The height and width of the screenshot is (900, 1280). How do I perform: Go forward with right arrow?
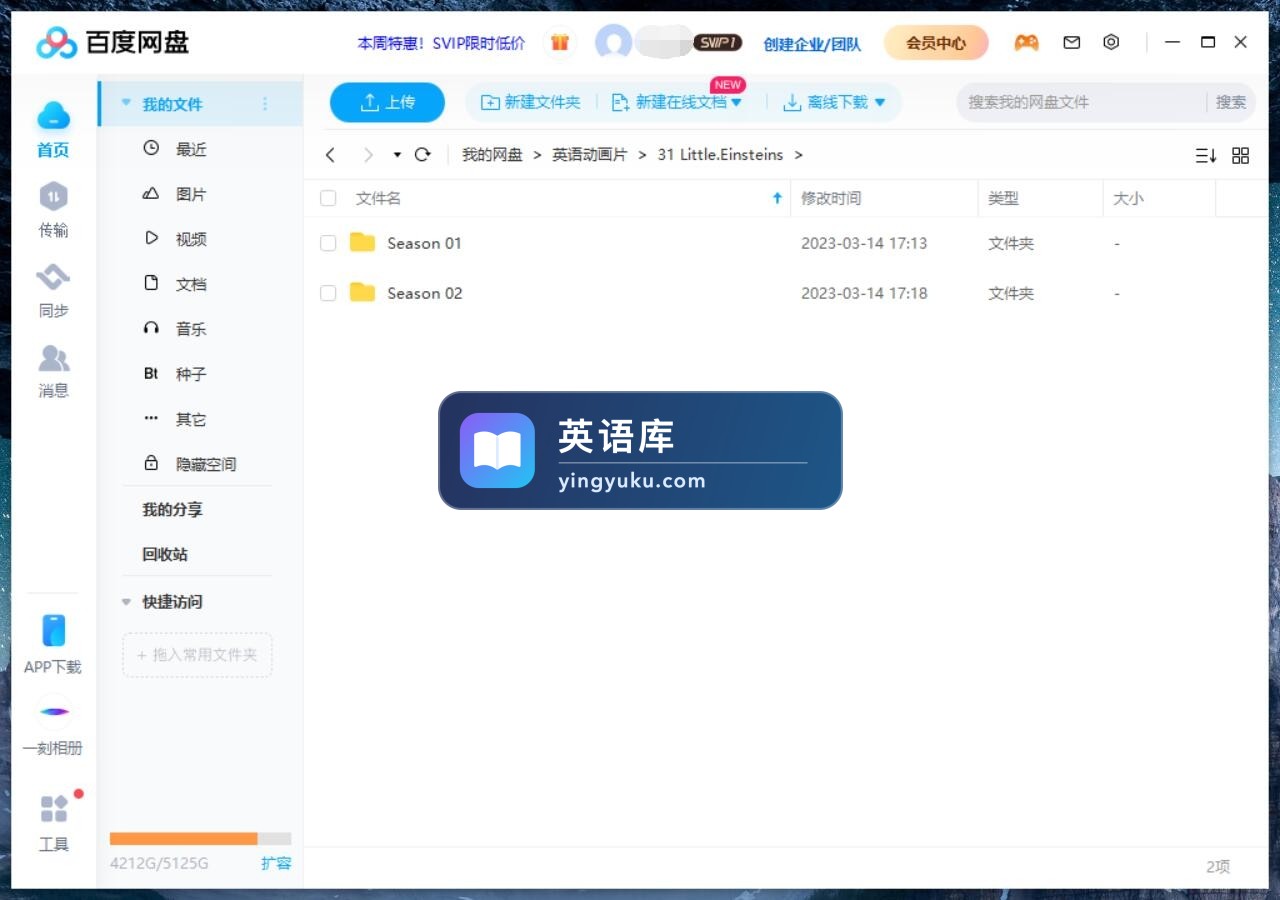(368, 155)
